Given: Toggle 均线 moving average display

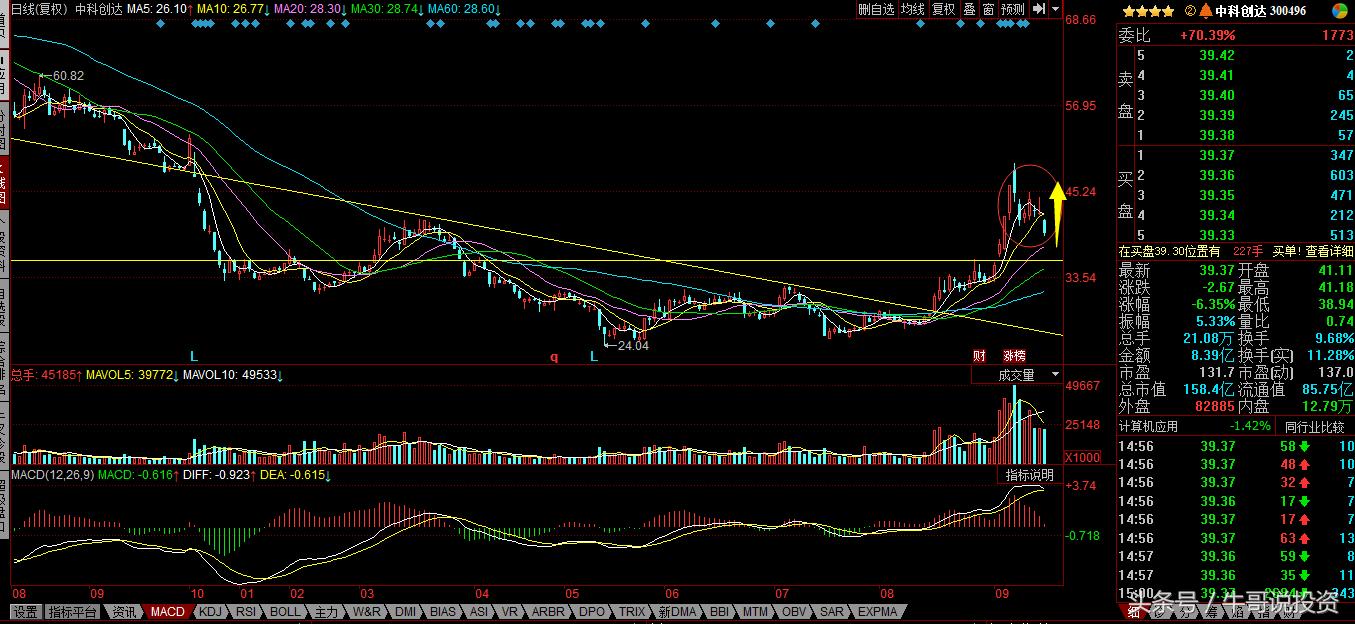Looking at the screenshot, I should click(x=913, y=9).
